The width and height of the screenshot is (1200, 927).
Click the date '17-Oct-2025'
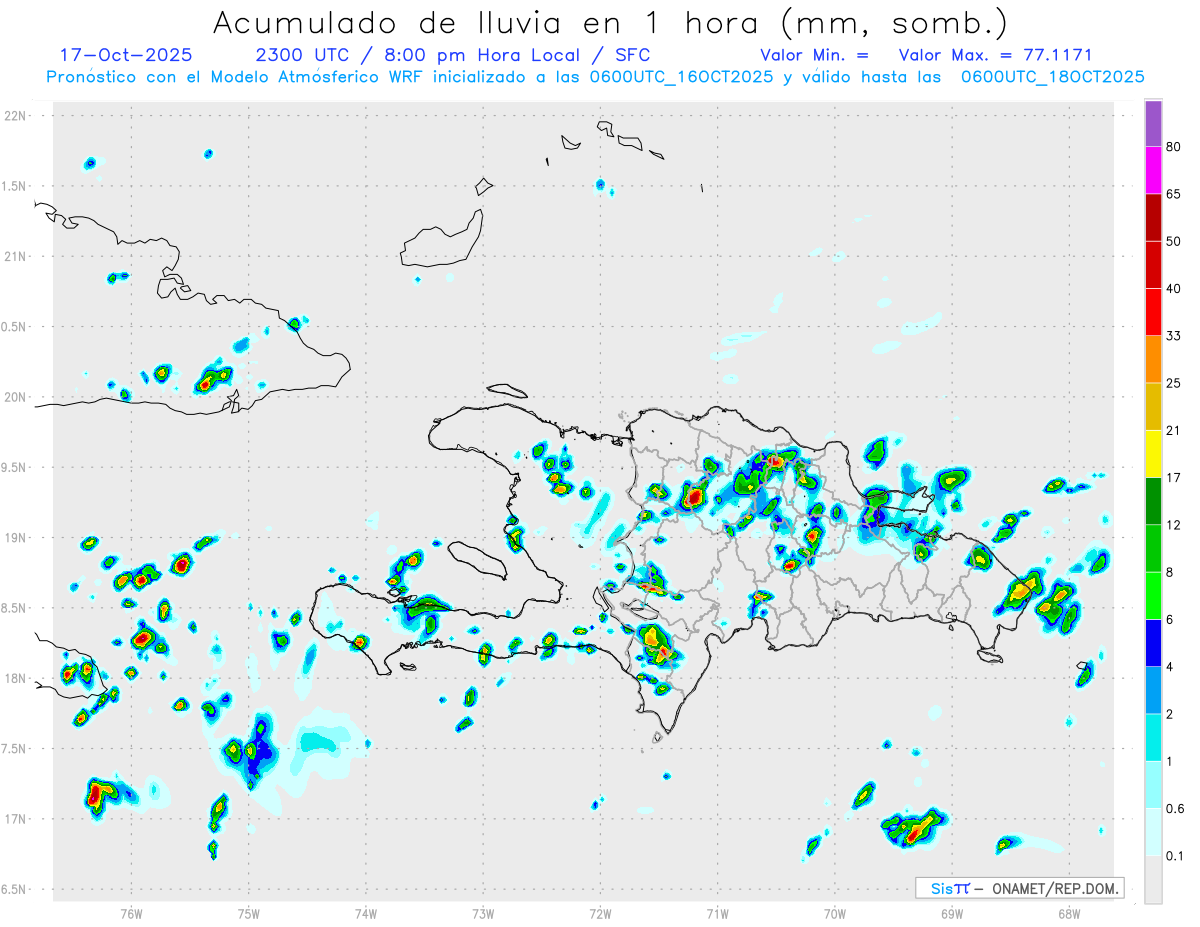click(126, 56)
